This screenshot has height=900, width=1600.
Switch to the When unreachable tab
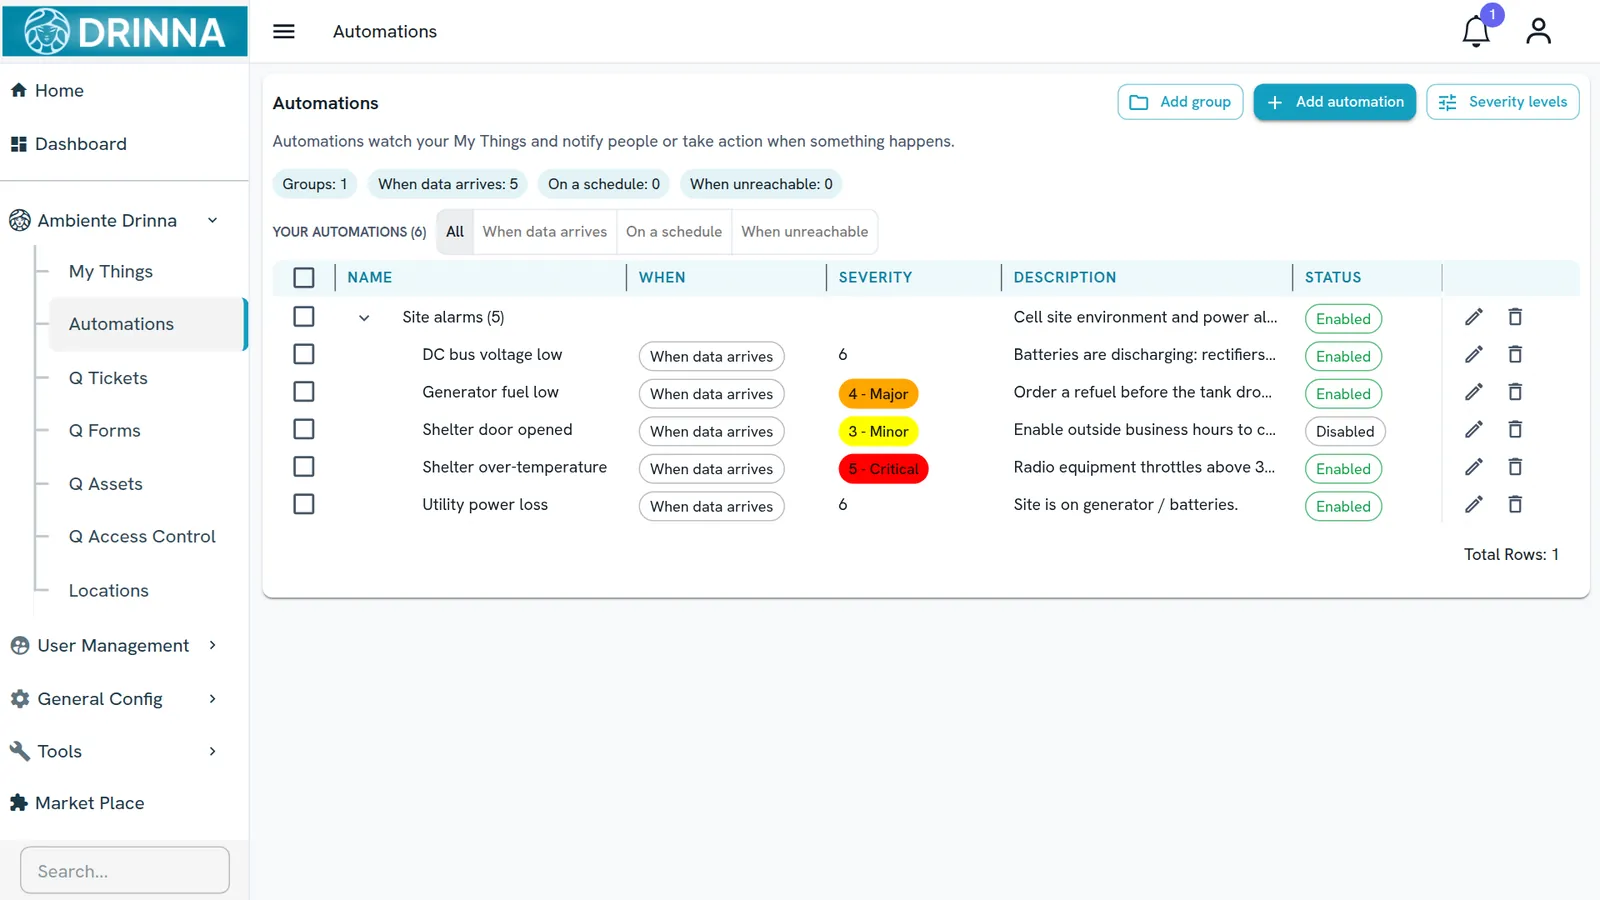pos(805,232)
